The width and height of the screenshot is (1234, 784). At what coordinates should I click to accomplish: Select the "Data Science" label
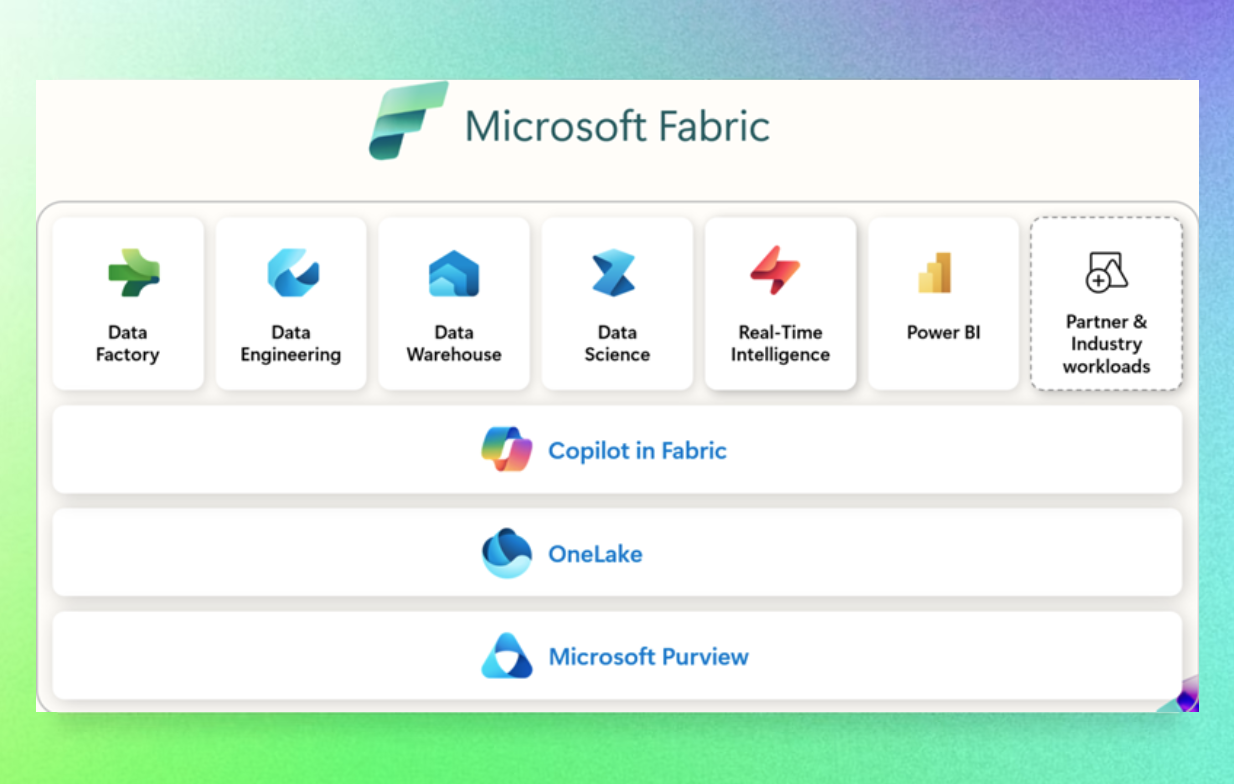617,343
